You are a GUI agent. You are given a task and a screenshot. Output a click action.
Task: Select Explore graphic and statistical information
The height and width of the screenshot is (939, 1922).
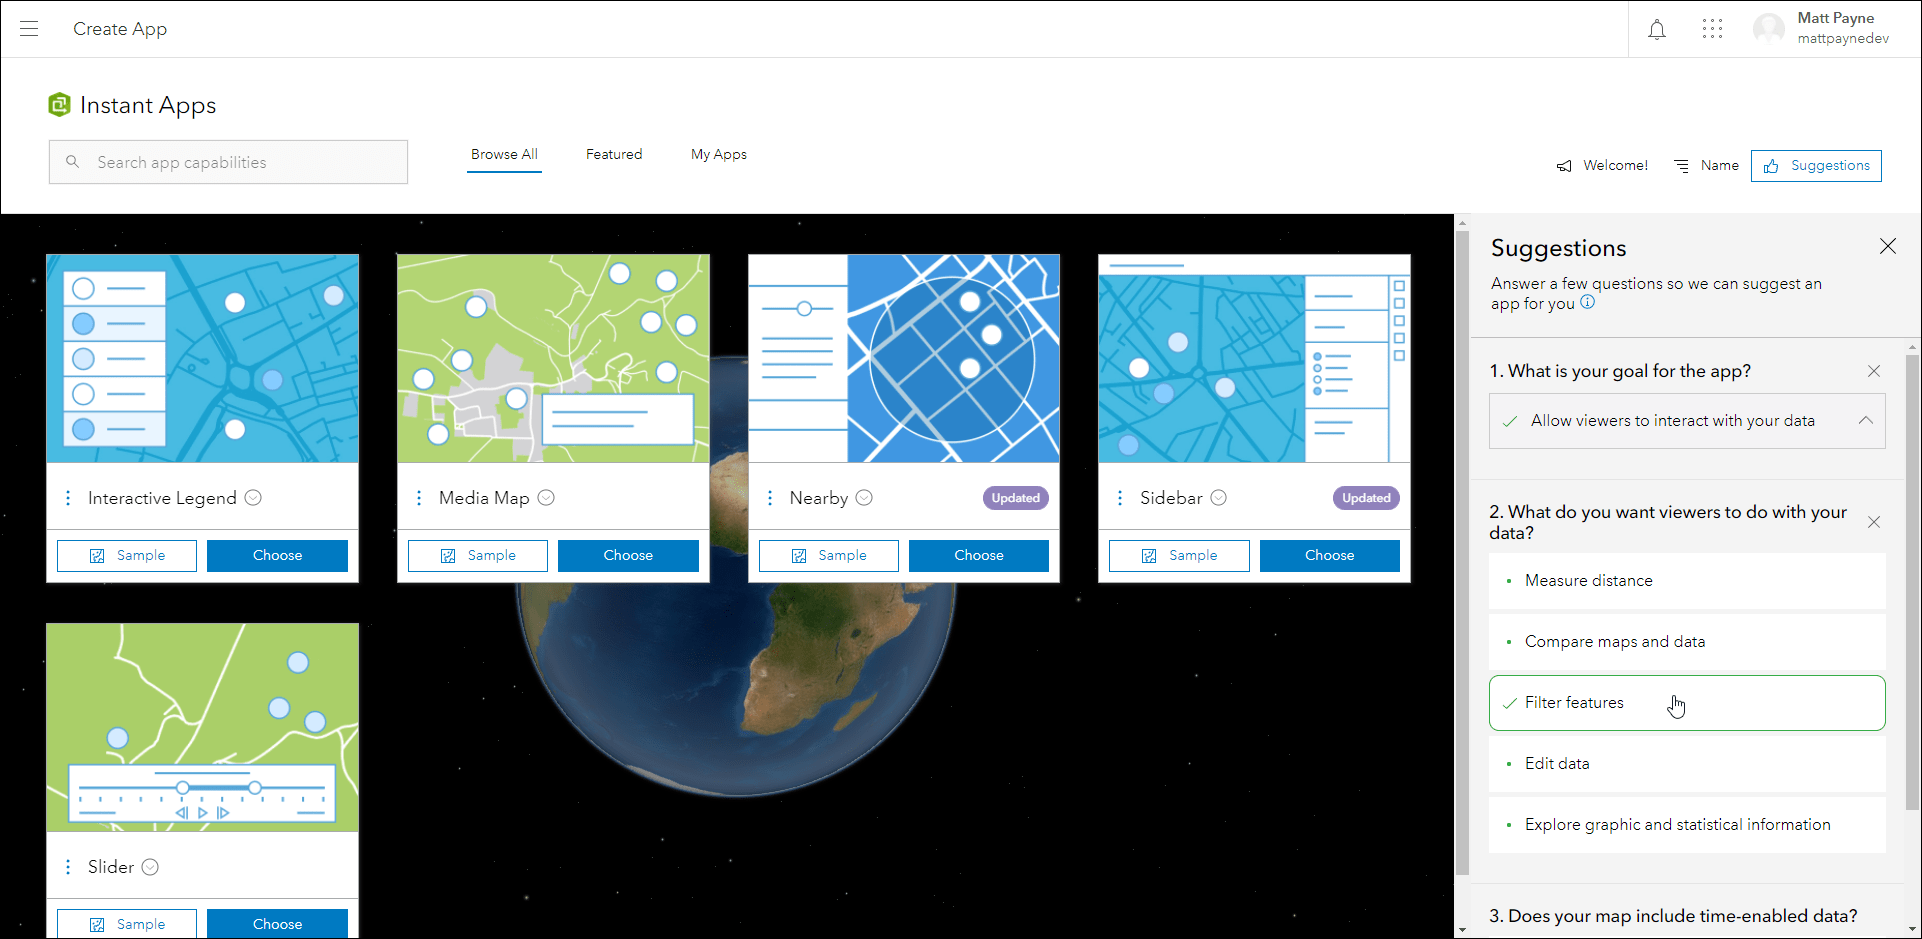(1687, 825)
